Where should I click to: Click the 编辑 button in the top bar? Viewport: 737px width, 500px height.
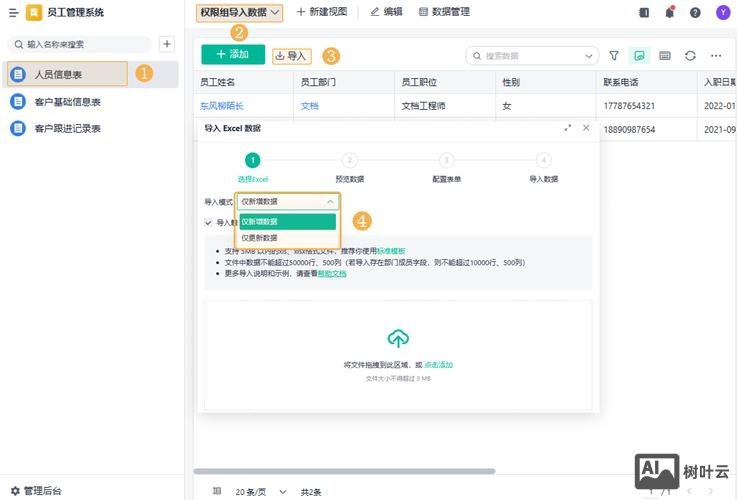[386, 12]
